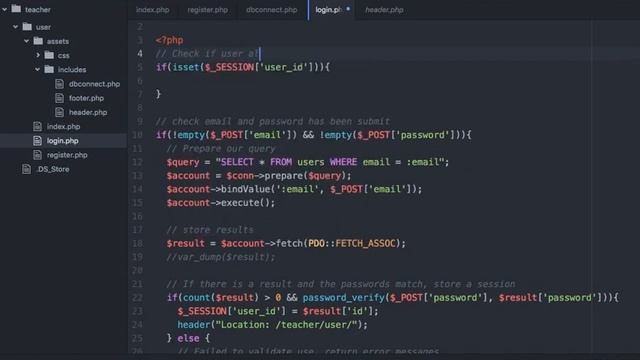640x360 pixels.
Task: Click the '//var_dump($result);' comment
Action: pyautogui.click(x=221, y=257)
